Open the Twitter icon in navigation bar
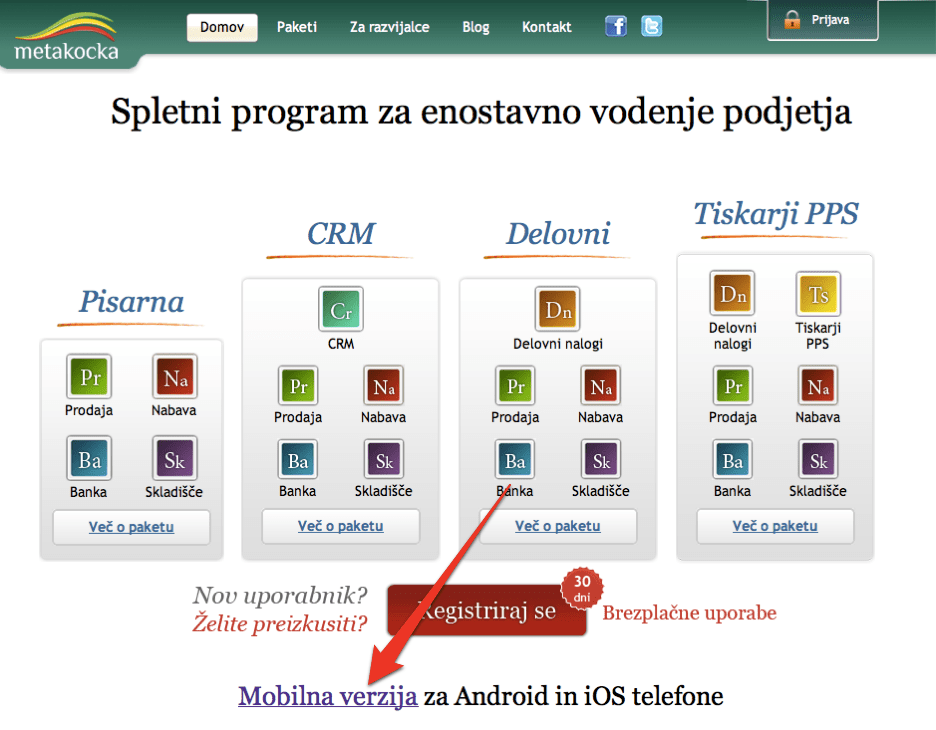 coord(651,26)
